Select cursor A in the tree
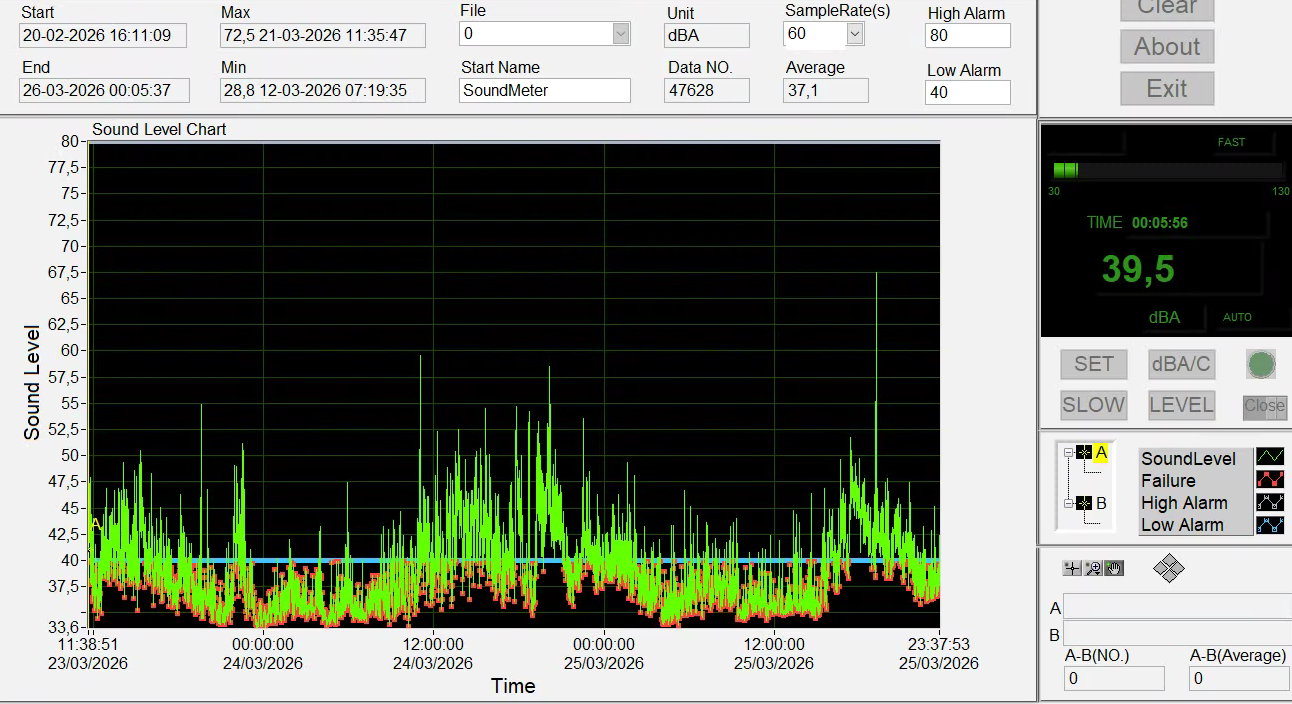The image size is (1292, 704). click(1101, 453)
